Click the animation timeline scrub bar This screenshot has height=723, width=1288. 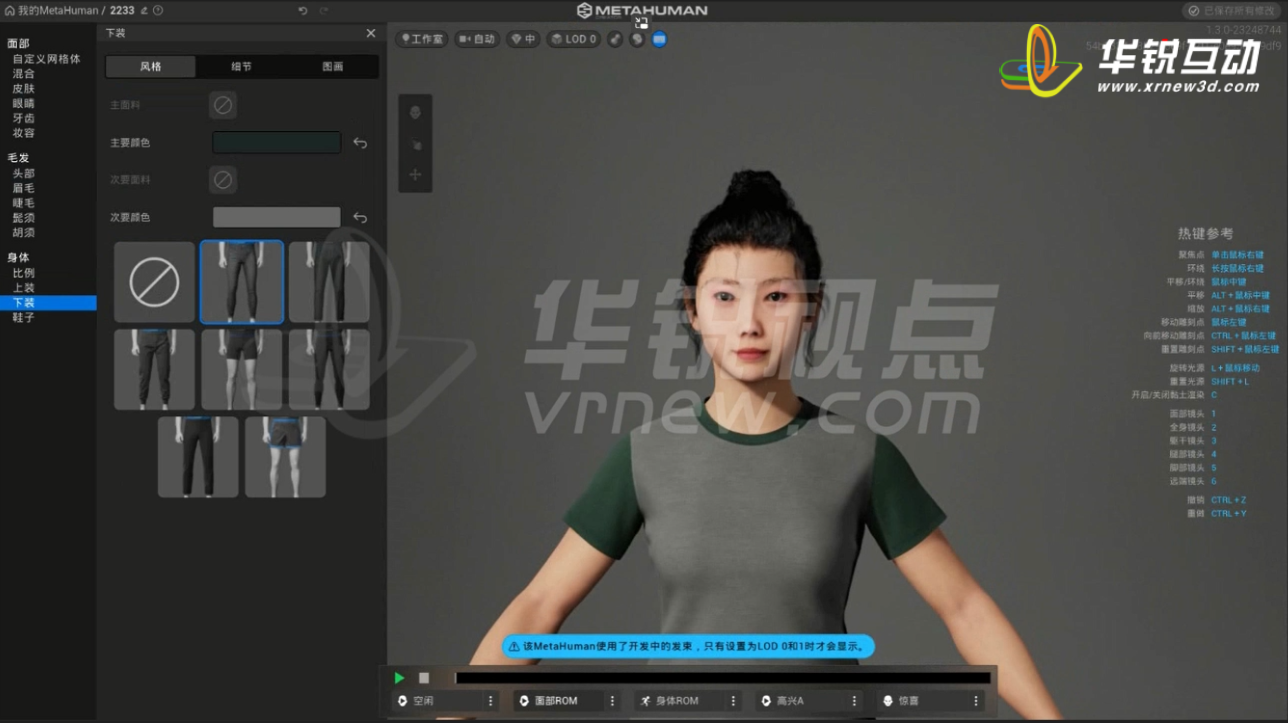(x=723, y=678)
